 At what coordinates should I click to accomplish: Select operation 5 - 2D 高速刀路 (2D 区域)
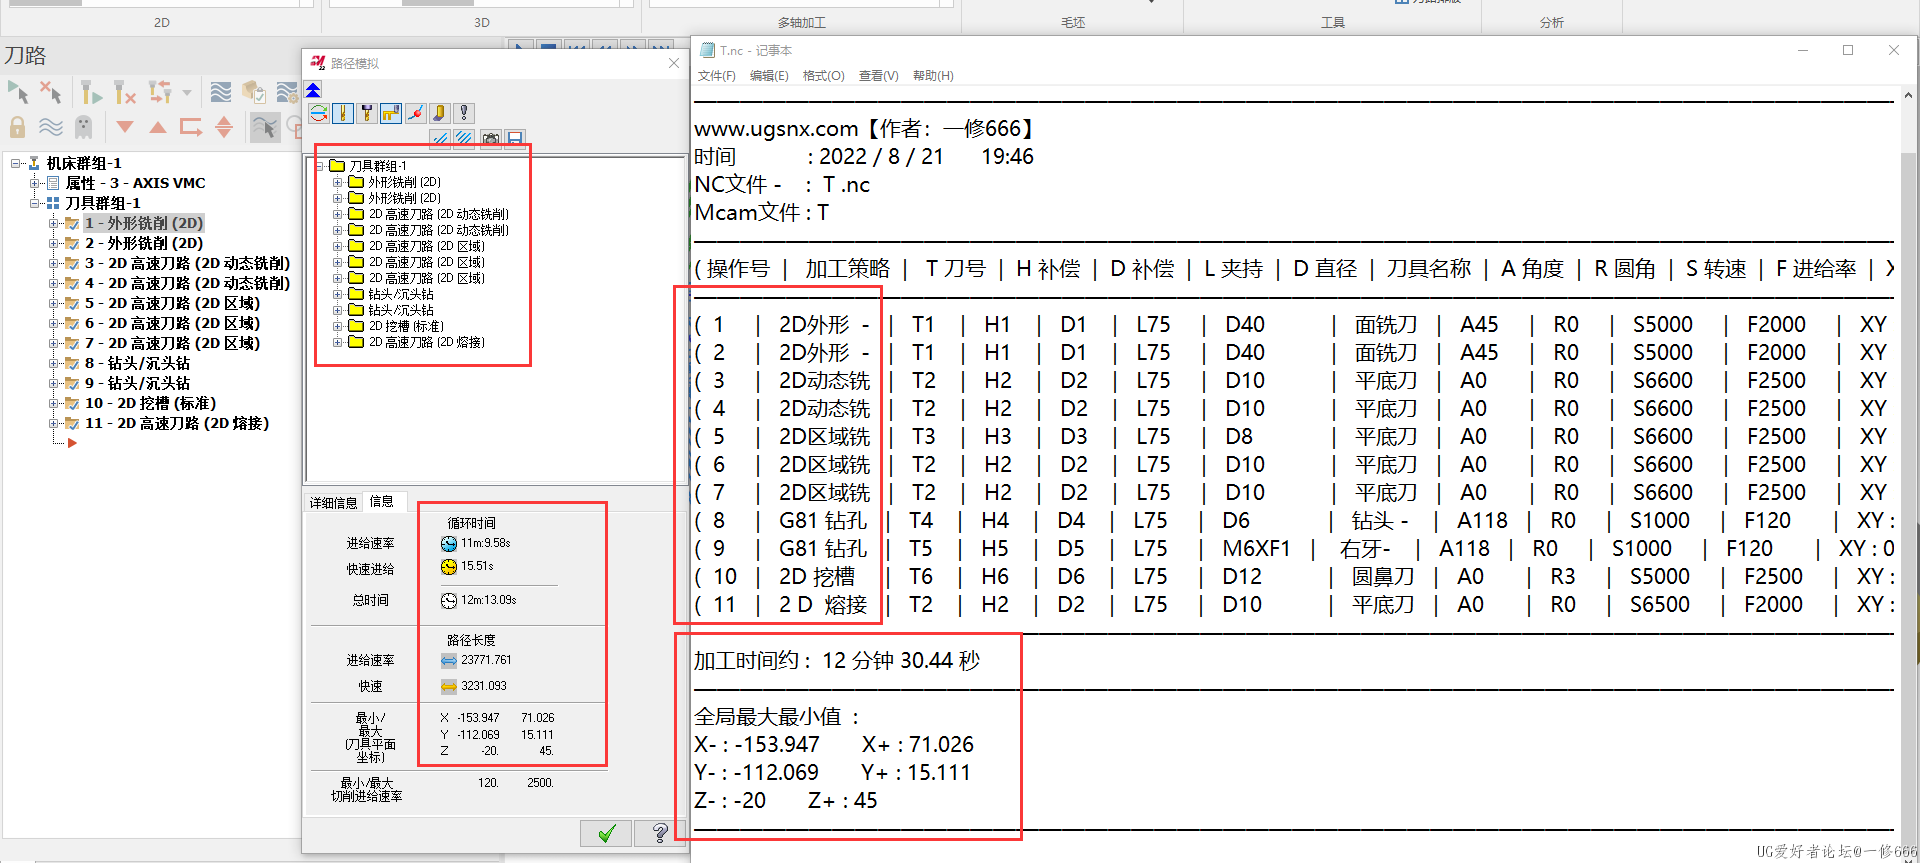(x=172, y=303)
